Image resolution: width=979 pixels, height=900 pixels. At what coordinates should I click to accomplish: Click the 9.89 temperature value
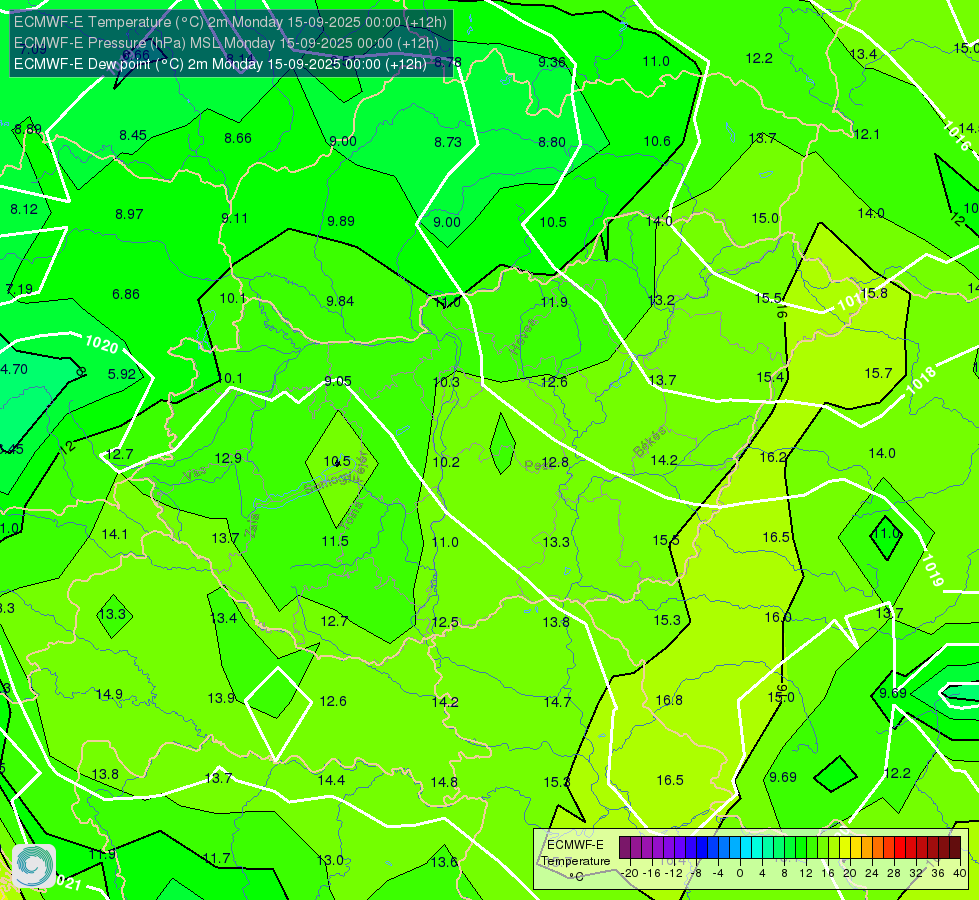(341, 221)
